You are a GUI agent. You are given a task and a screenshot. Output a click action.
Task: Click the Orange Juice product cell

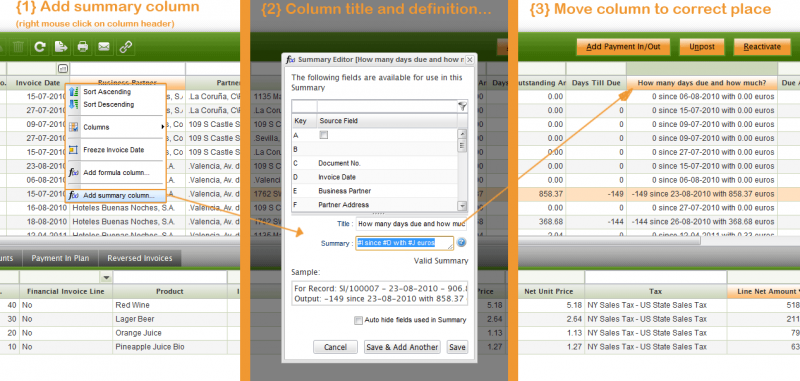click(170, 333)
